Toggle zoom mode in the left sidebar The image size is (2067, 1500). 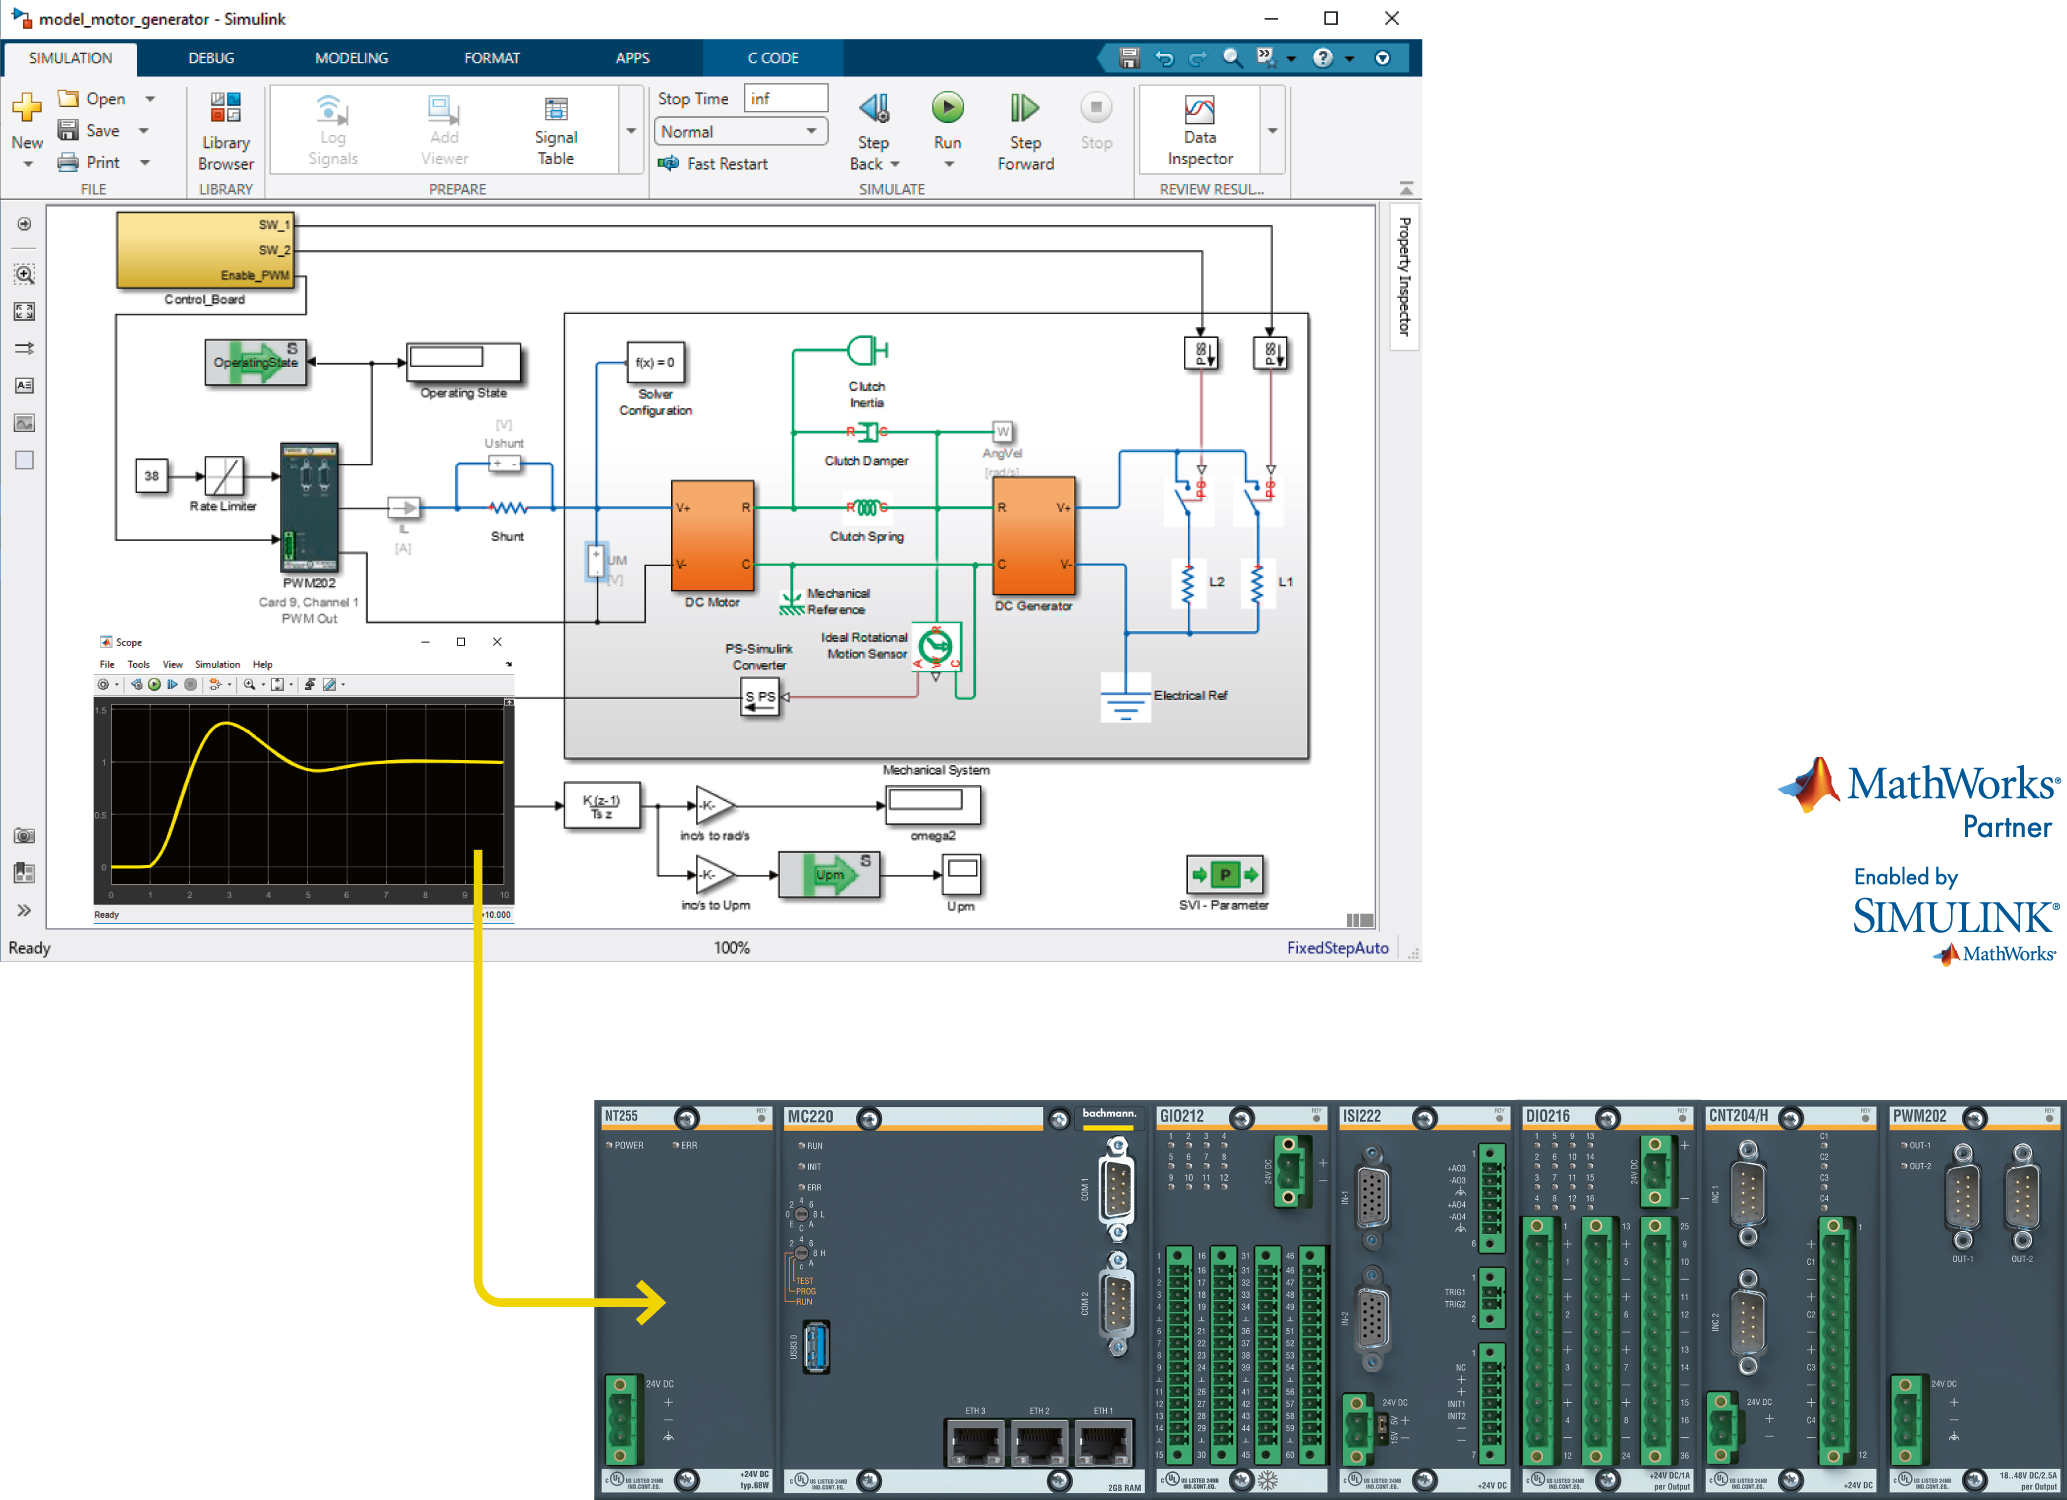24,273
